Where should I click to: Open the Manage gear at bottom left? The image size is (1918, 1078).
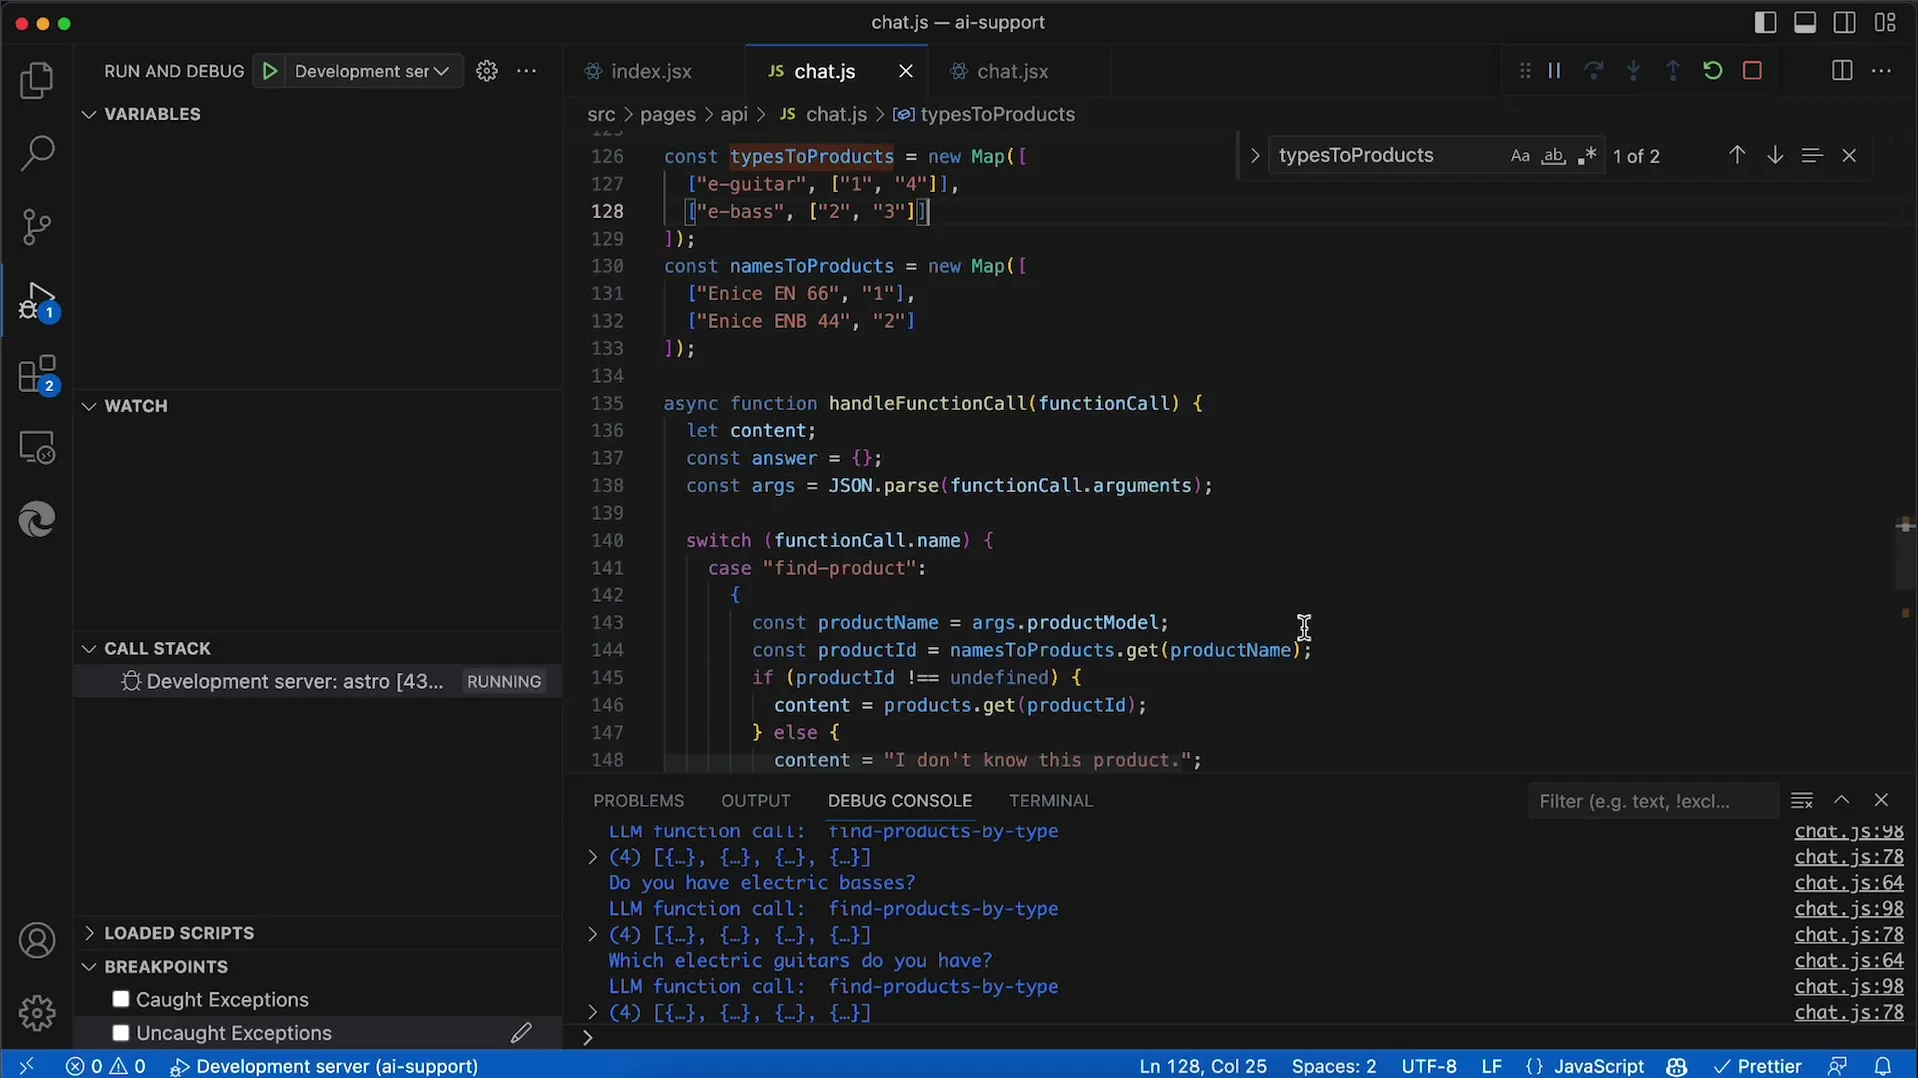coord(37,1013)
